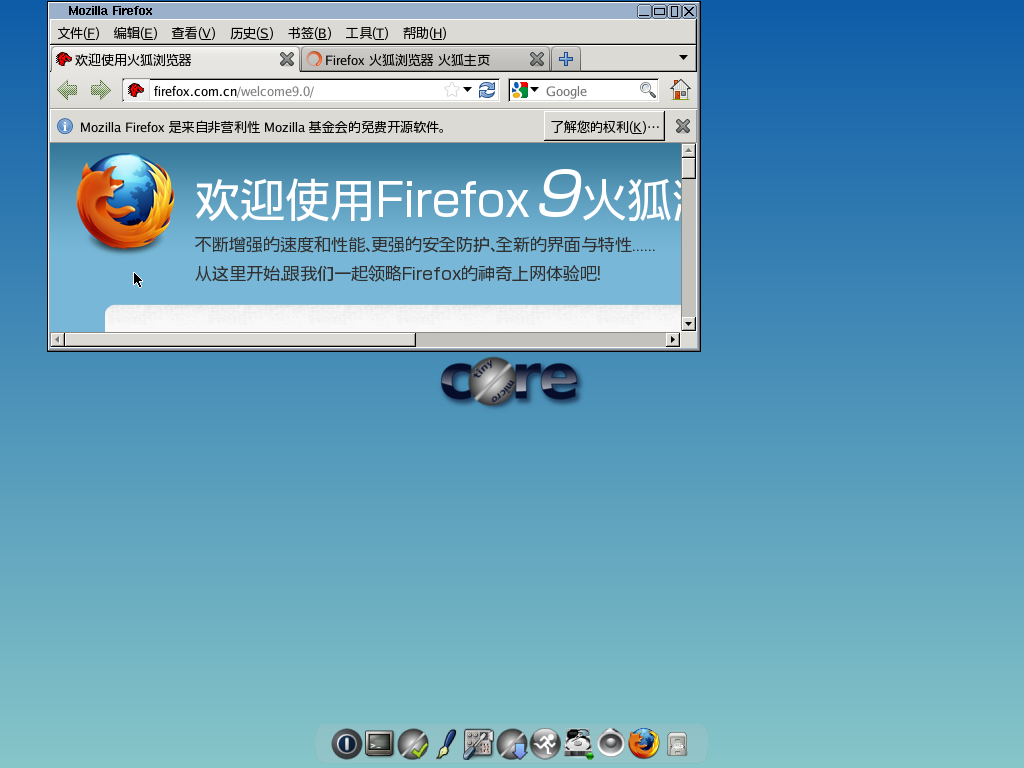Click the Exit power icon in the dock
This screenshot has height=768, width=1024.
[346, 744]
